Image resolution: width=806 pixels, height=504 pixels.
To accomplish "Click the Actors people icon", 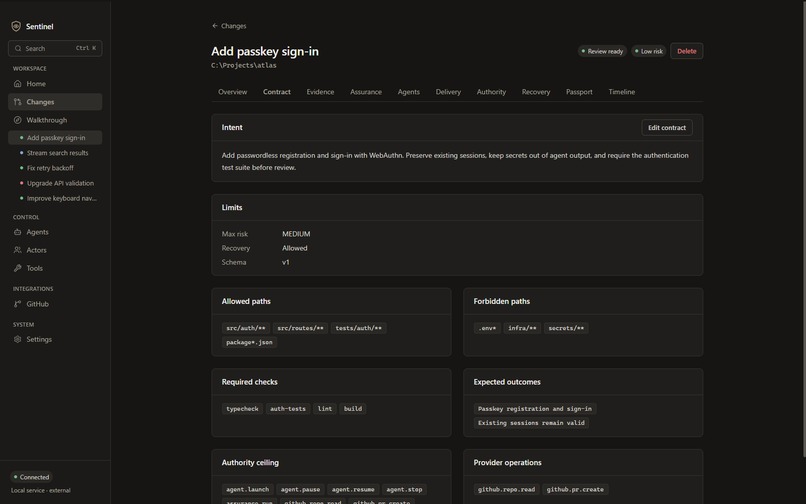I will pos(17,250).
